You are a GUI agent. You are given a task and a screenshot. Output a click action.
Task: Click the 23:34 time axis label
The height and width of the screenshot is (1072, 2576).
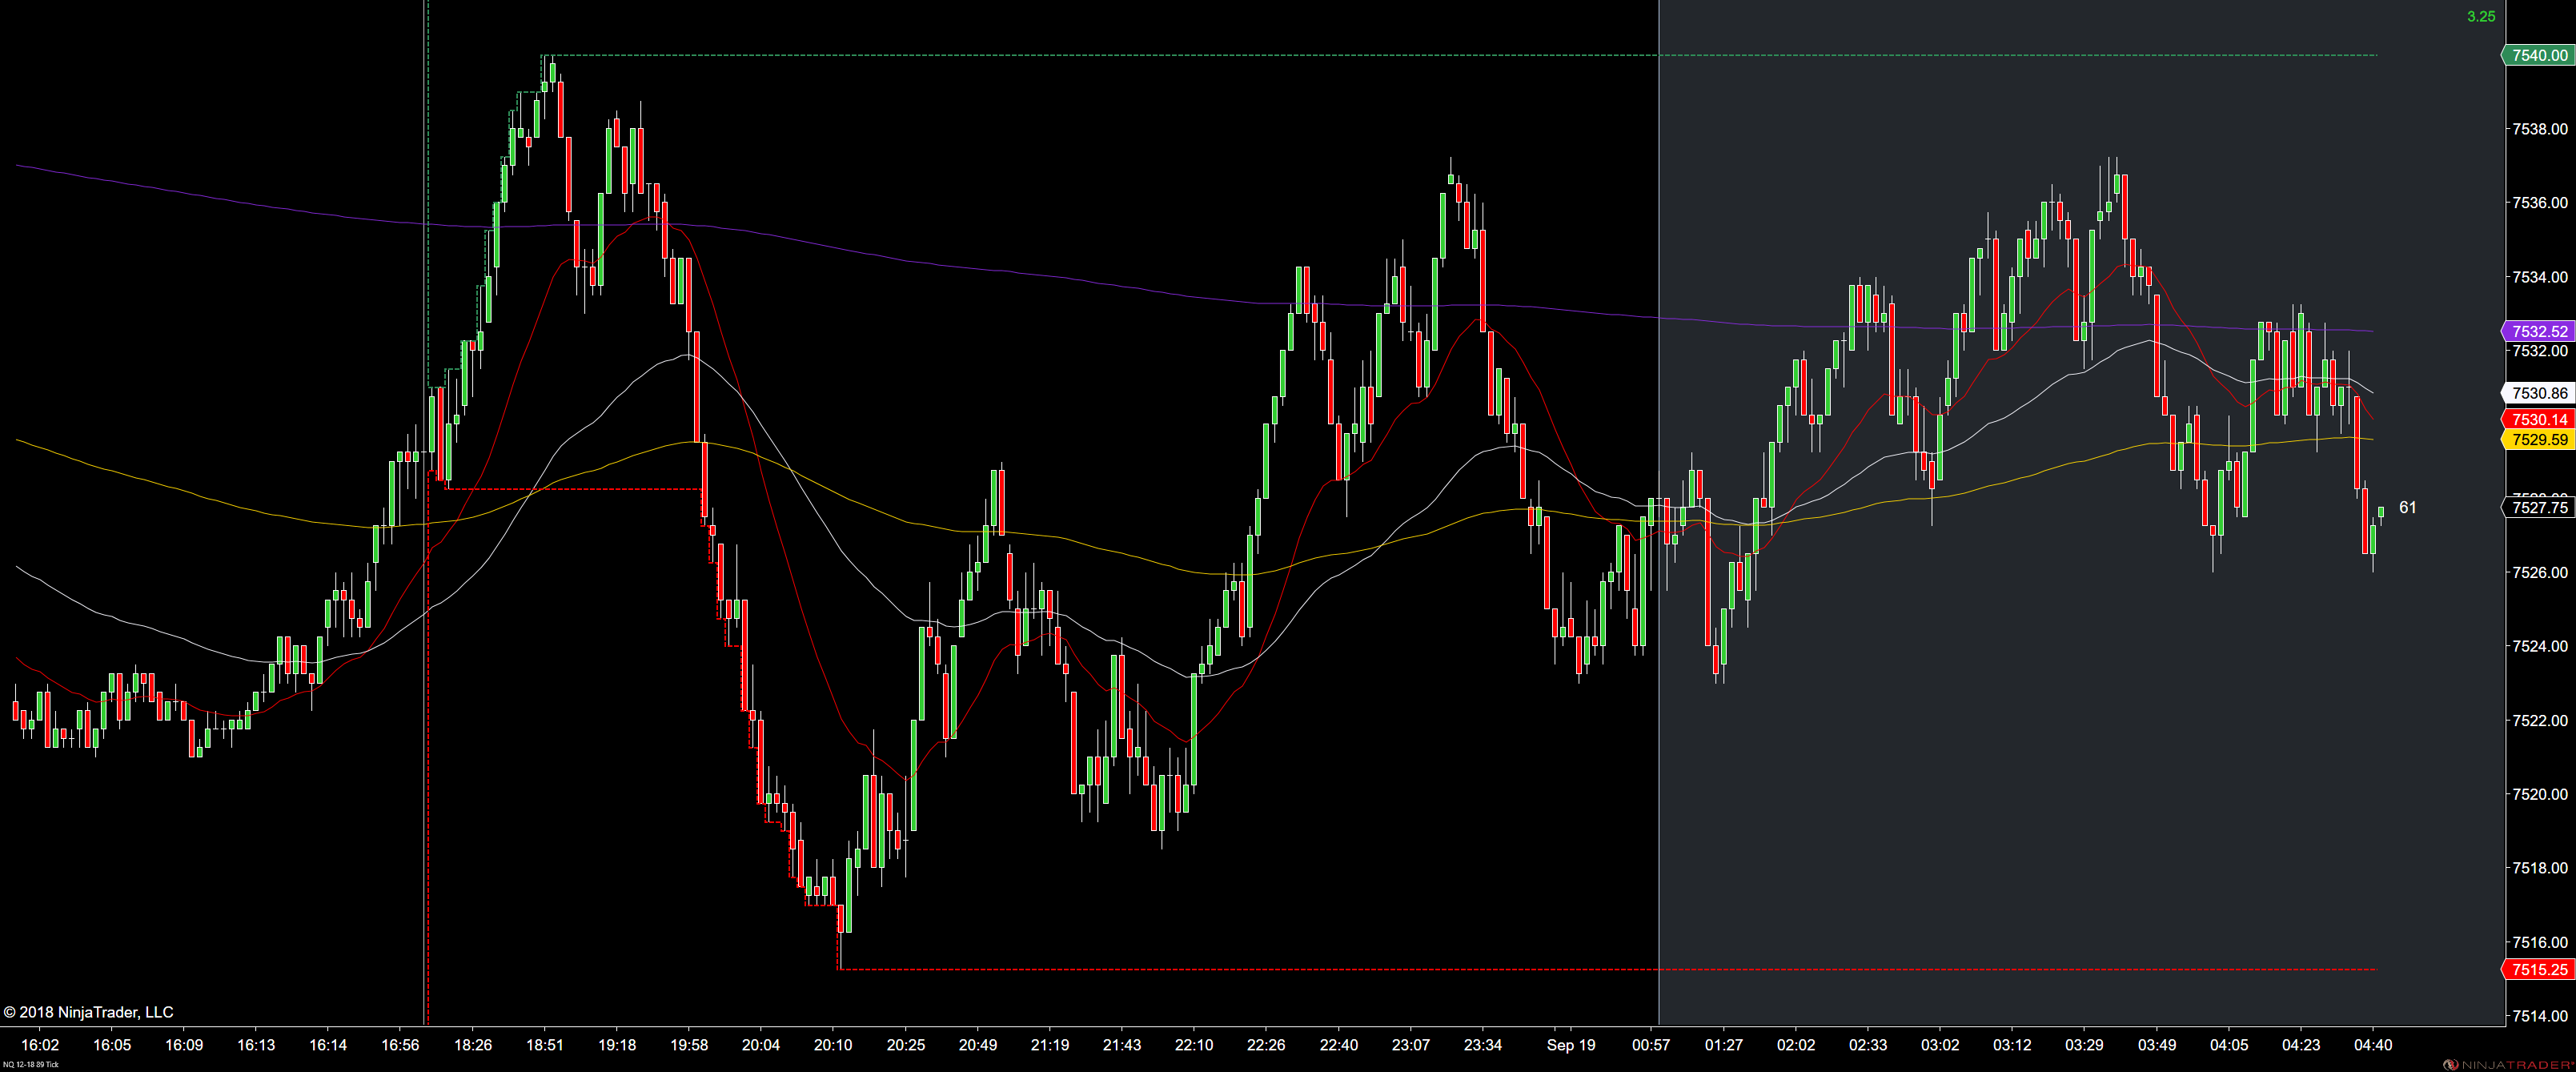click(1483, 1045)
